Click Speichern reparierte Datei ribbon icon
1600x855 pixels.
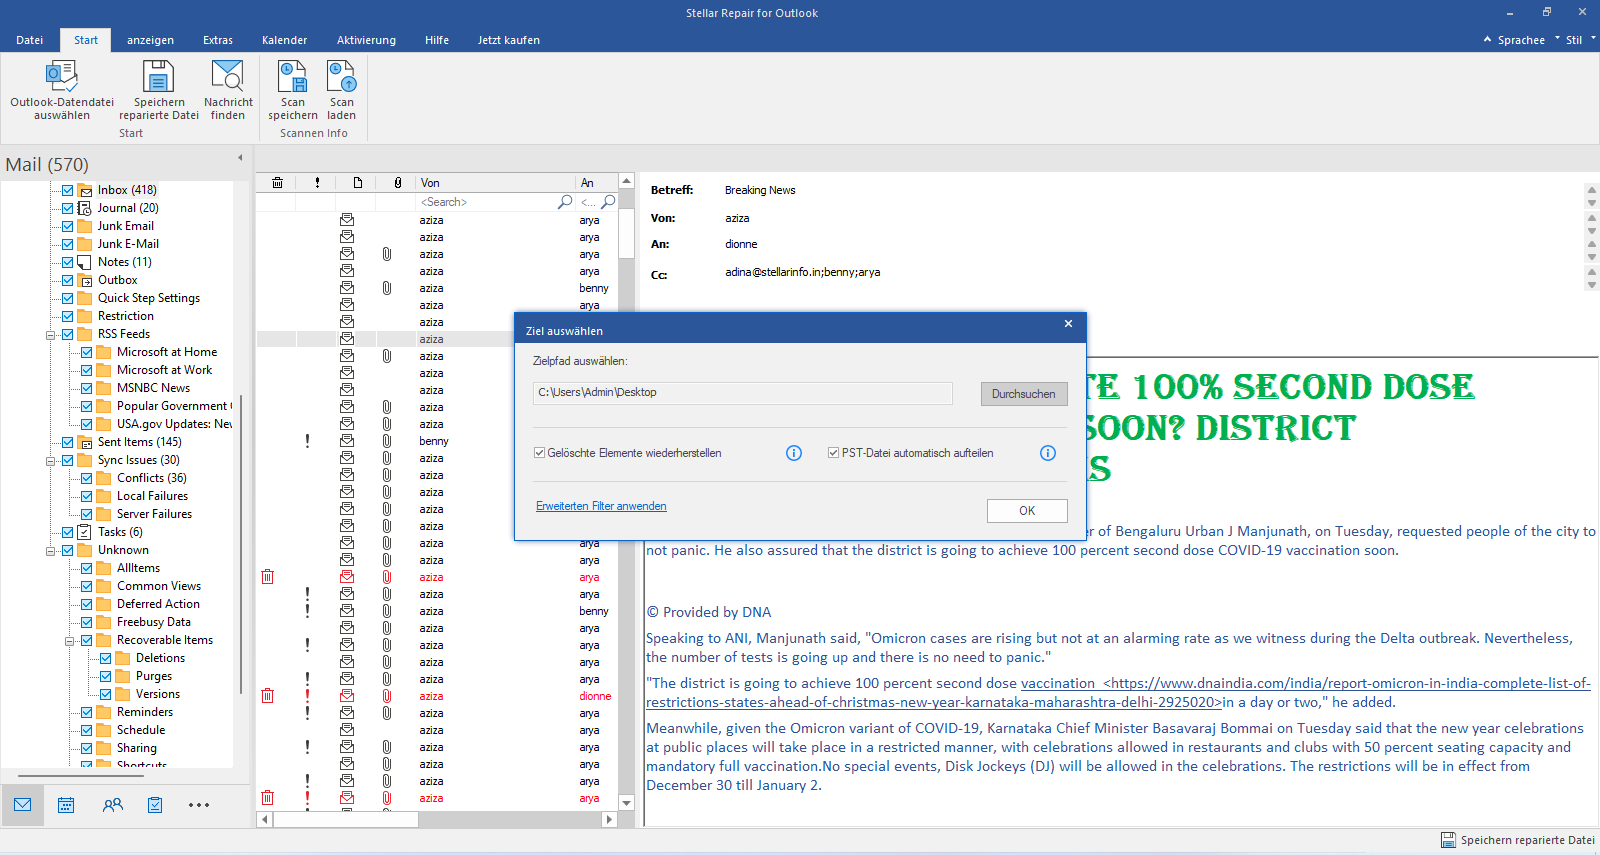tap(158, 76)
